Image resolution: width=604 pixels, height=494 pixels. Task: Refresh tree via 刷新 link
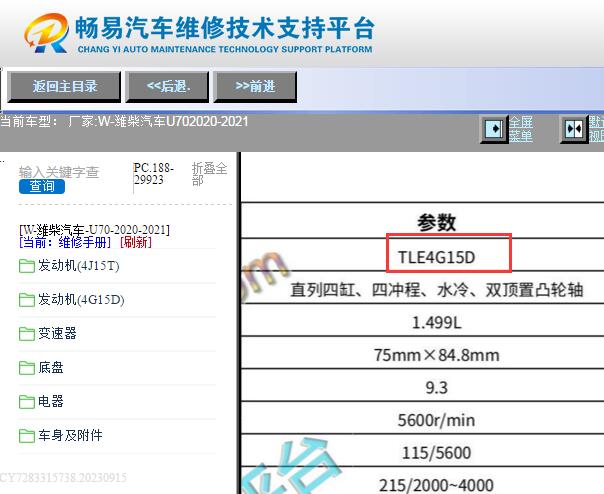click(136, 242)
